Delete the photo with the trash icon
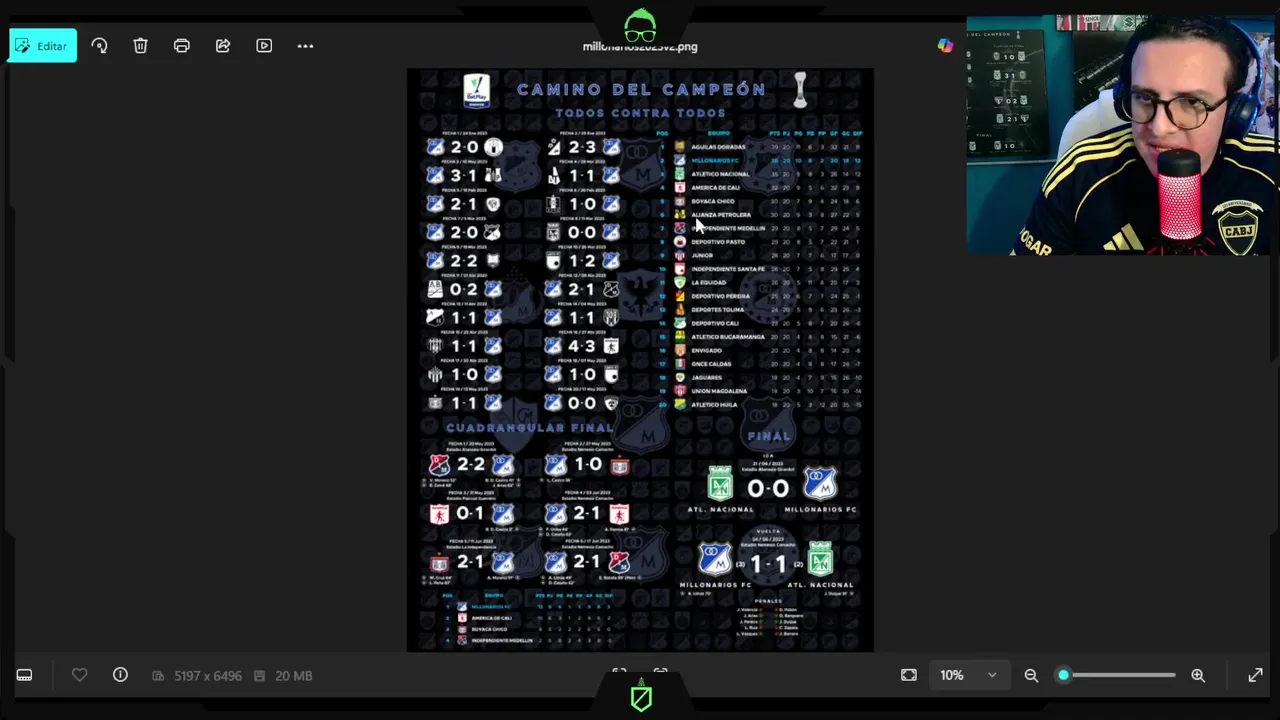This screenshot has width=1280, height=720. coord(140,46)
